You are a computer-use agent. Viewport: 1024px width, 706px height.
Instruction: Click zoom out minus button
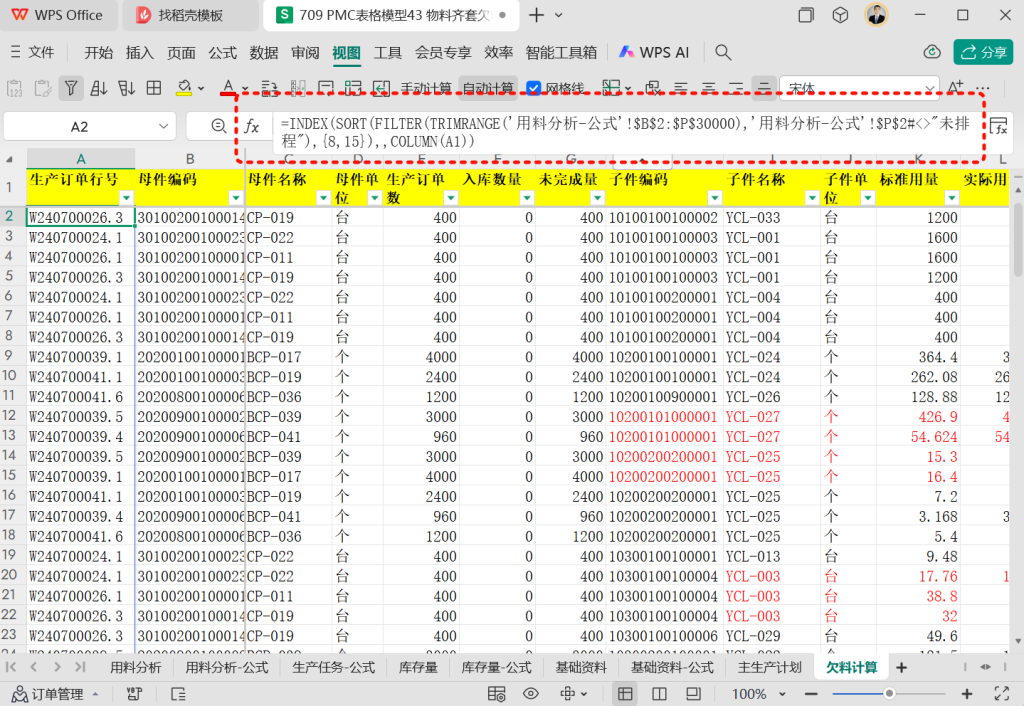tap(811, 694)
